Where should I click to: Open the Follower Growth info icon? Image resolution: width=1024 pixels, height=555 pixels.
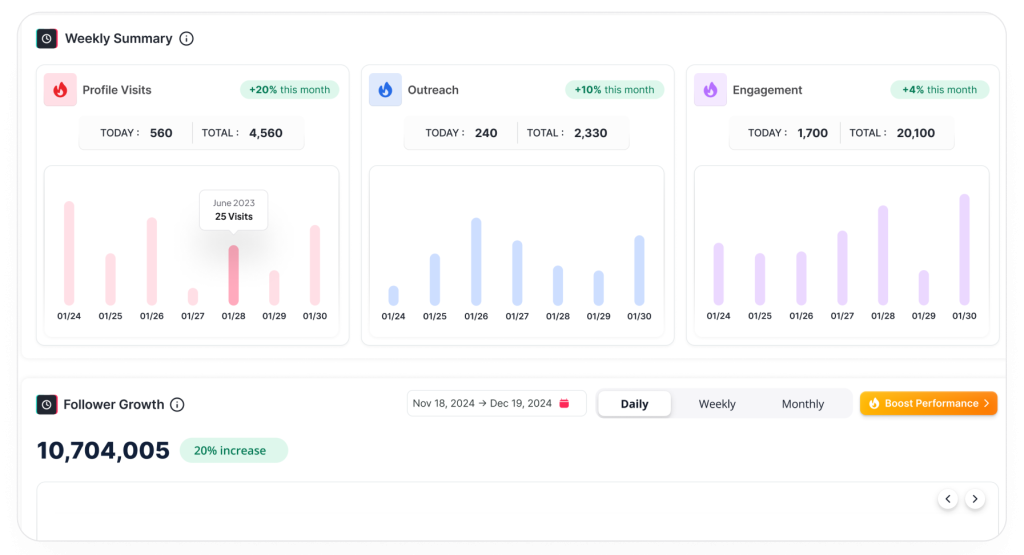[x=177, y=405]
